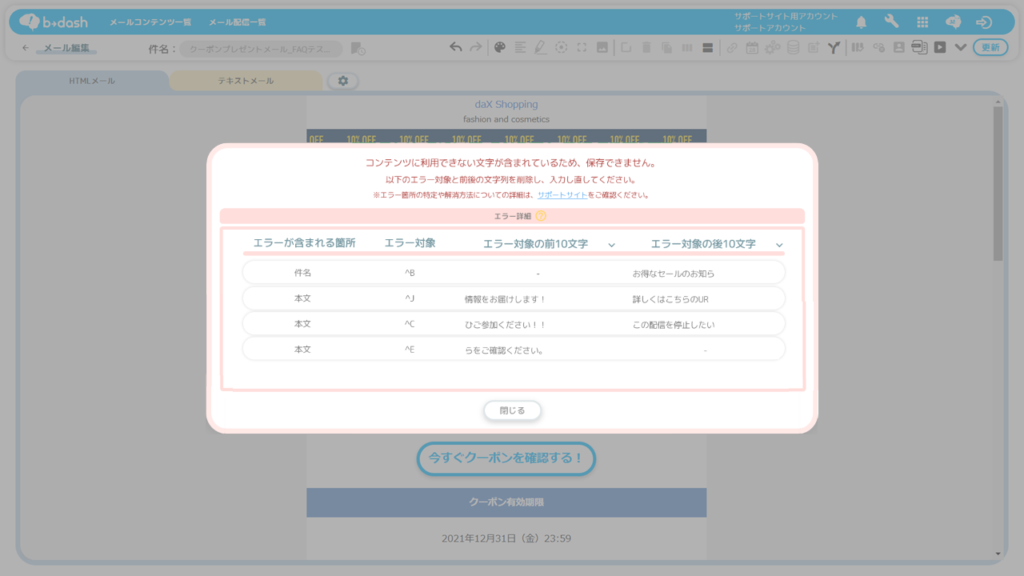Click the undo arrow icon
The height and width of the screenshot is (576, 1024).
pyautogui.click(x=456, y=47)
